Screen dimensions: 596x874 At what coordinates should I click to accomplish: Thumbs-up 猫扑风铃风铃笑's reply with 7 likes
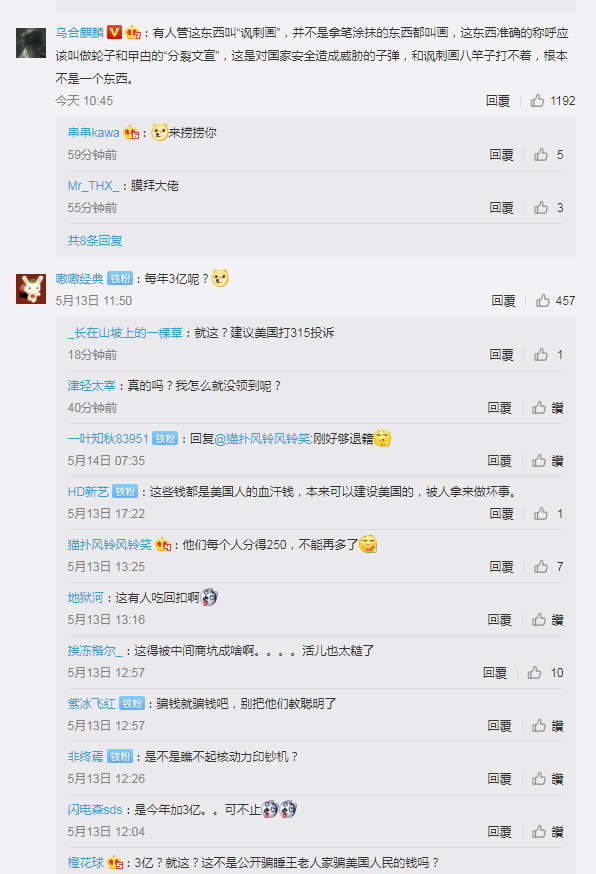point(548,567)
